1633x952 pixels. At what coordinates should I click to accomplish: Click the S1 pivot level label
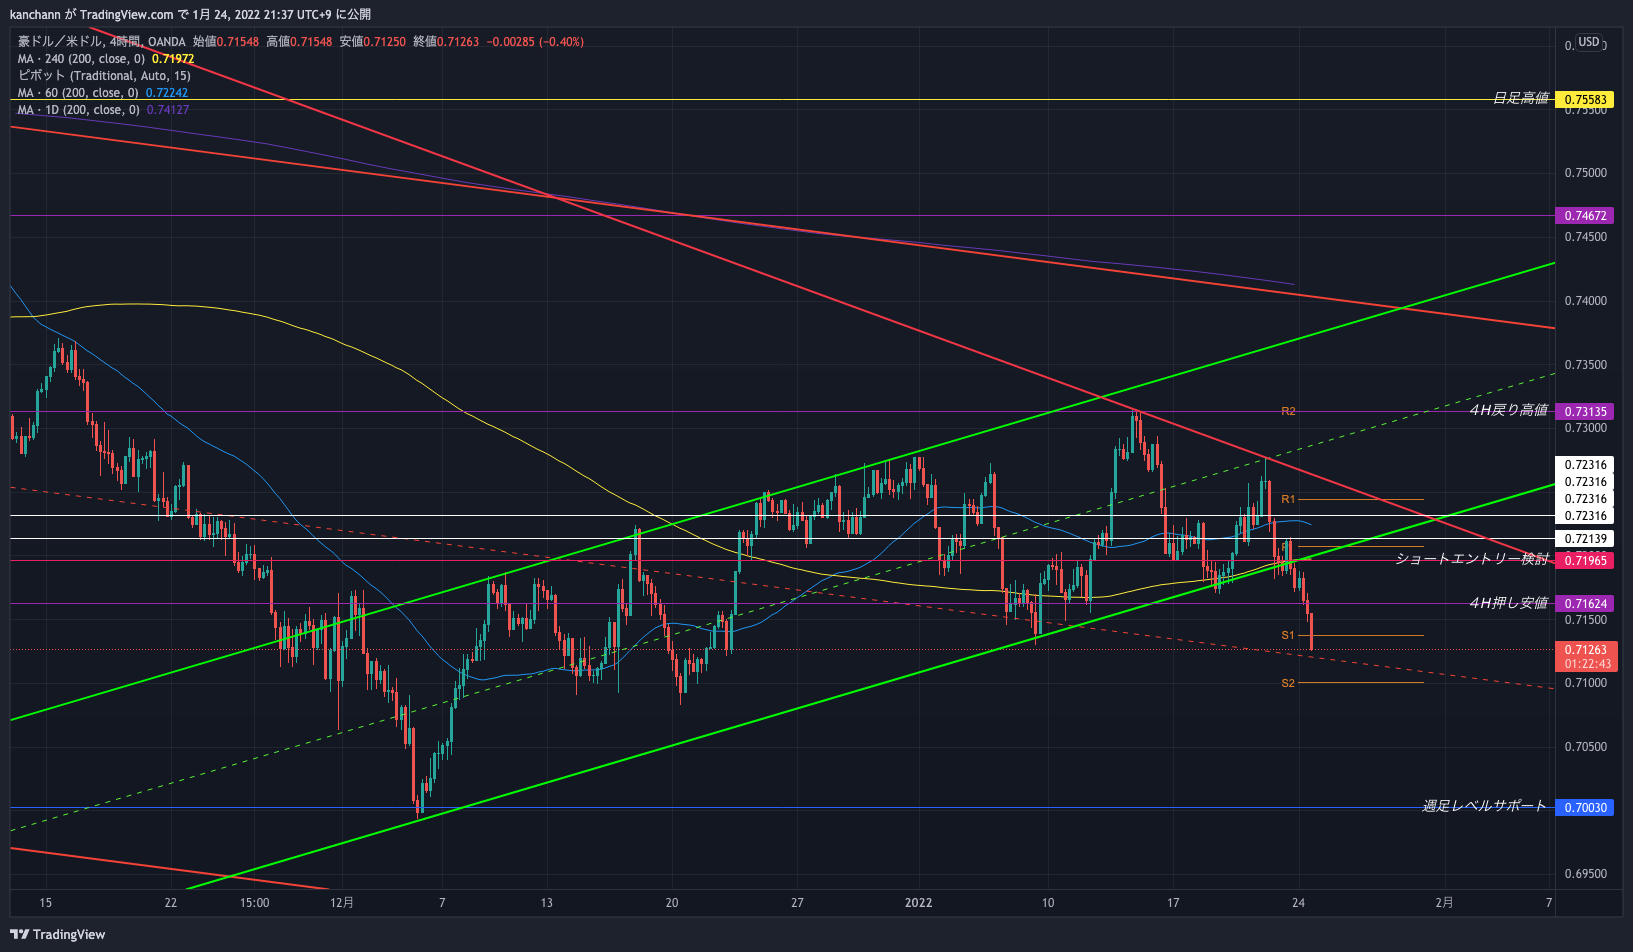click(1288, 635)
